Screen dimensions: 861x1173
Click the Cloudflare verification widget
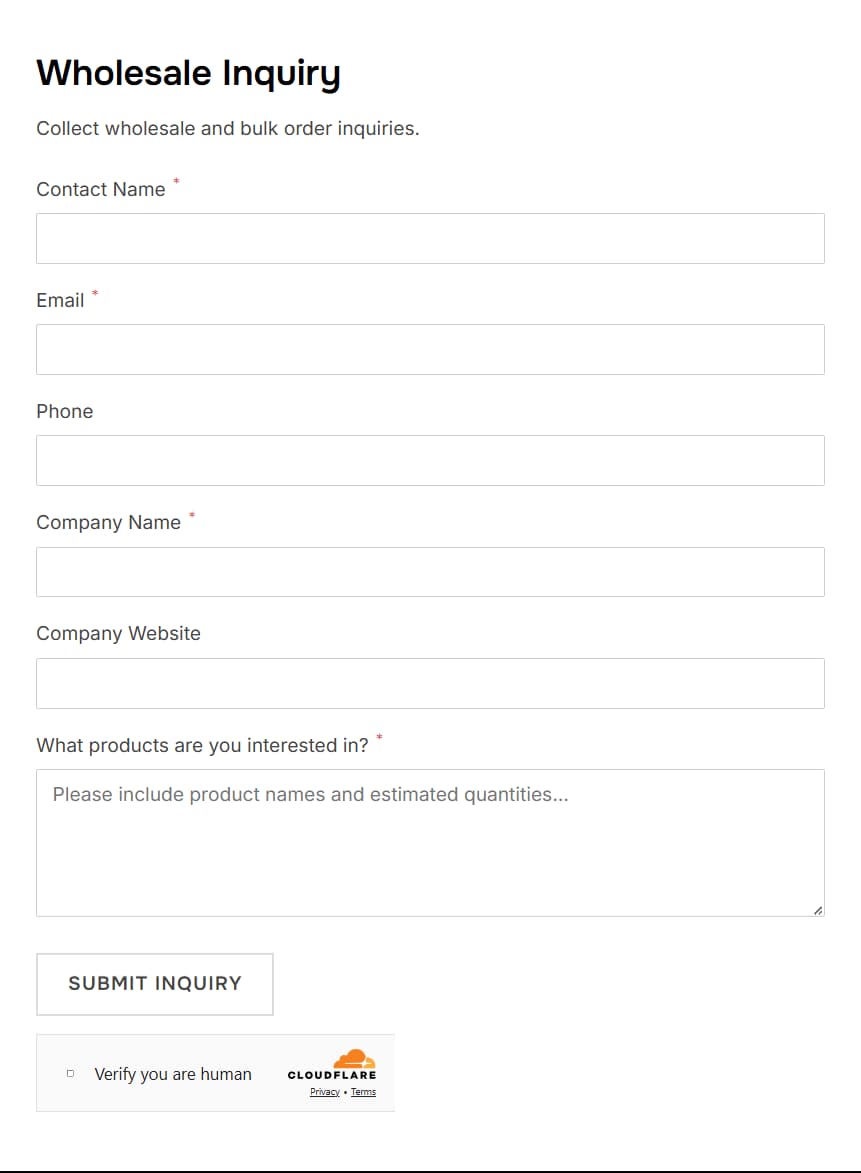[x=215, y=1072]
